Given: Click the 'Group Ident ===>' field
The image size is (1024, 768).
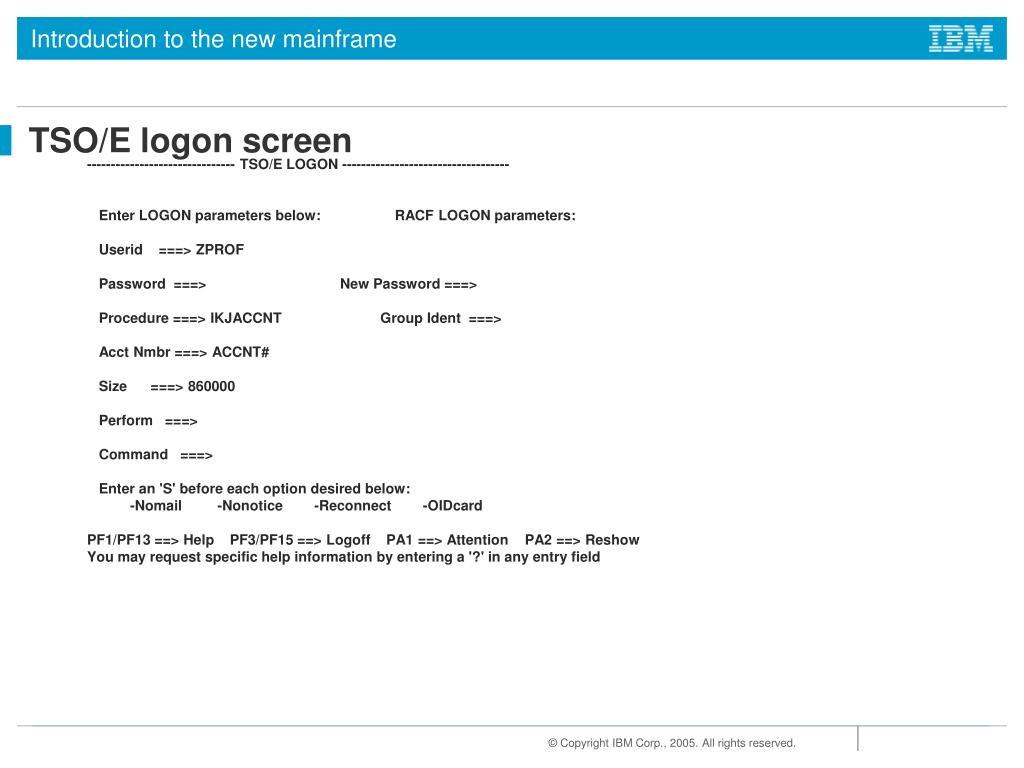Looking at the screenshot, I should coord(441,318).
